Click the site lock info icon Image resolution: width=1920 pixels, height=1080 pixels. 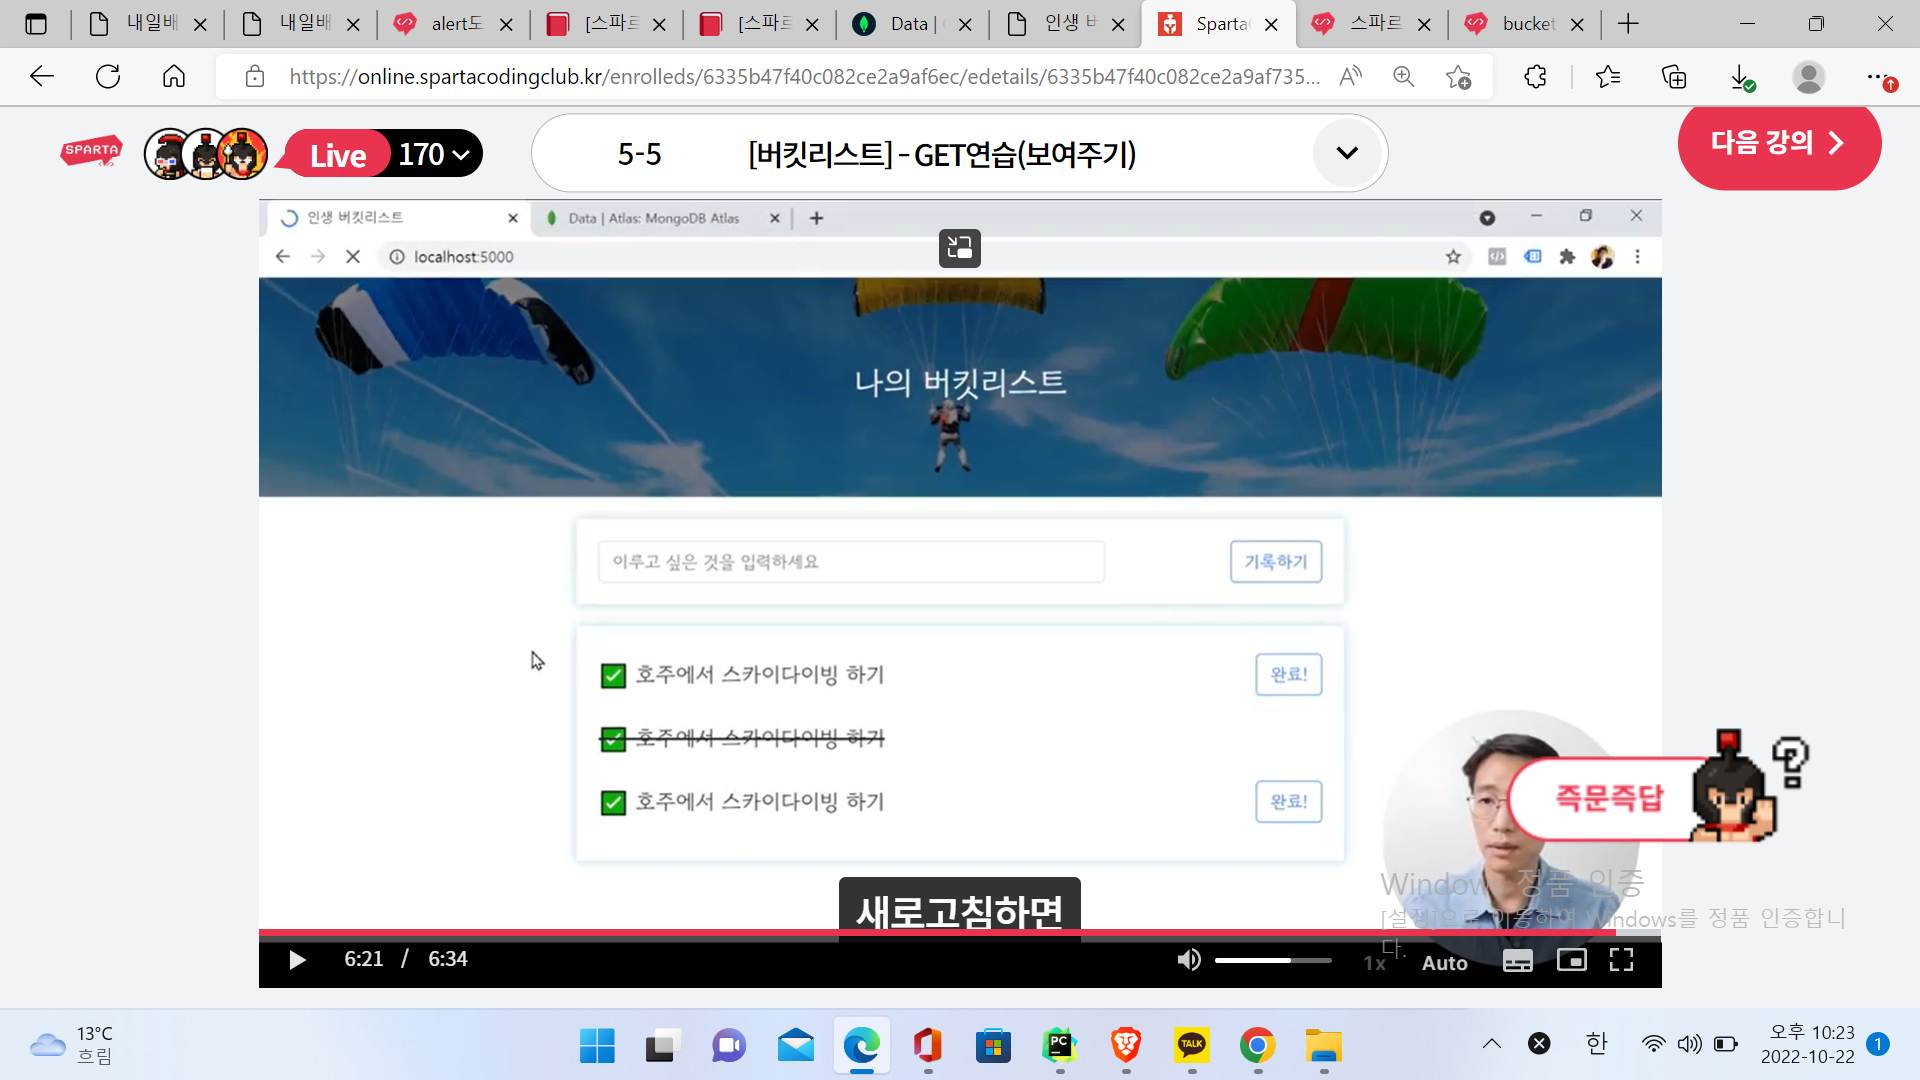[x=255, y=76]
